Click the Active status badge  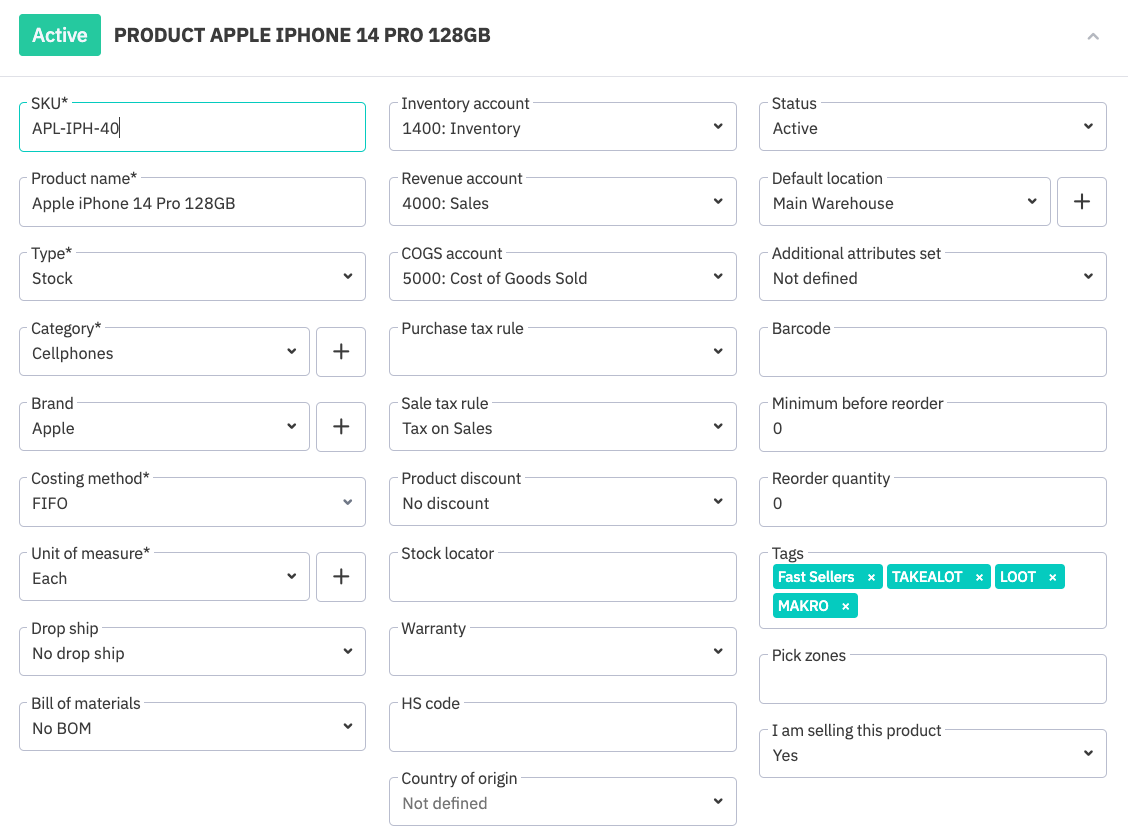(x=60, y=35)
